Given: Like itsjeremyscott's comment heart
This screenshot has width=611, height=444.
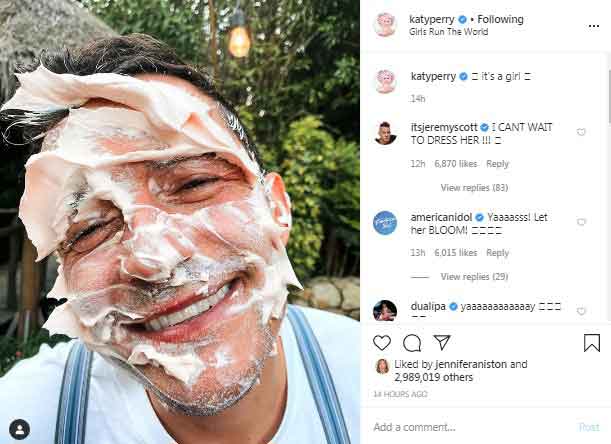Looking at the screenshot, I should (581, 132).
